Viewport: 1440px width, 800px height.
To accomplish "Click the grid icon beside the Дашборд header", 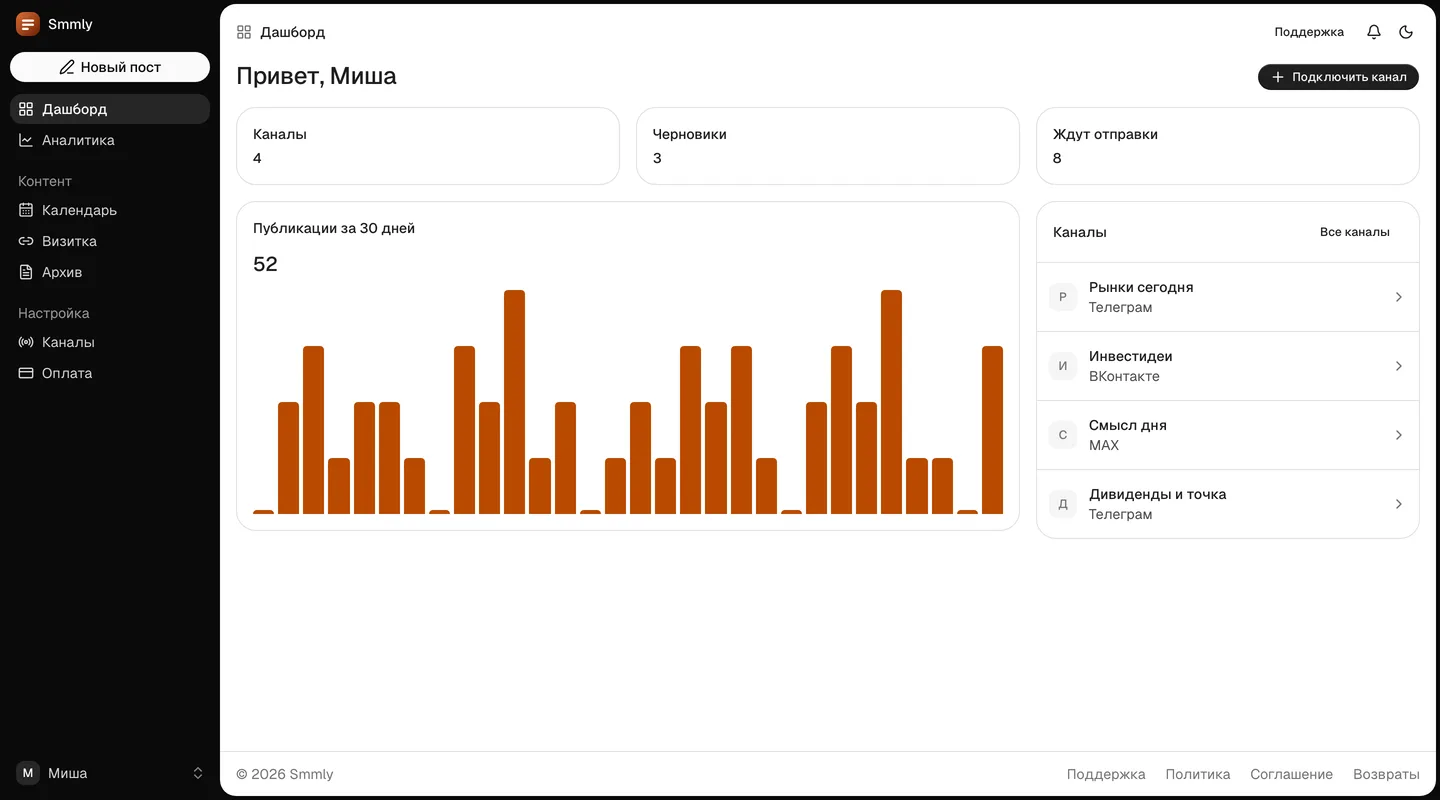I will coord(244,32).
